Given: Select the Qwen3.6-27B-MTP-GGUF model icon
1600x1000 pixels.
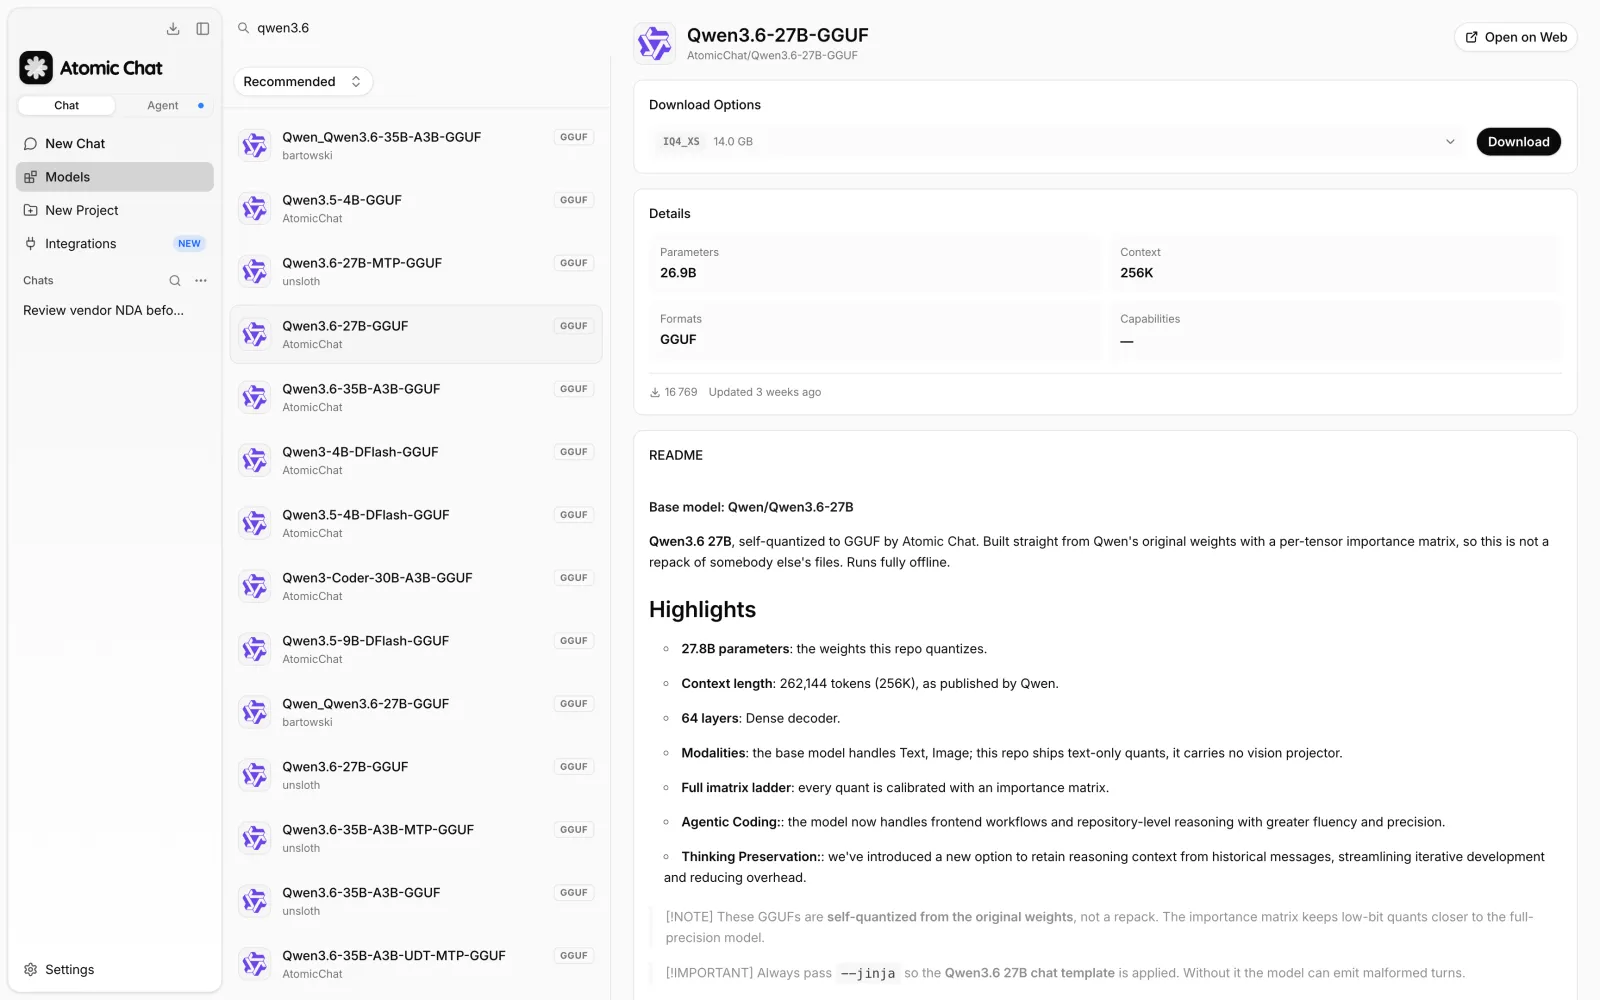Looking at the screenshot, I should tap(255, 271).
